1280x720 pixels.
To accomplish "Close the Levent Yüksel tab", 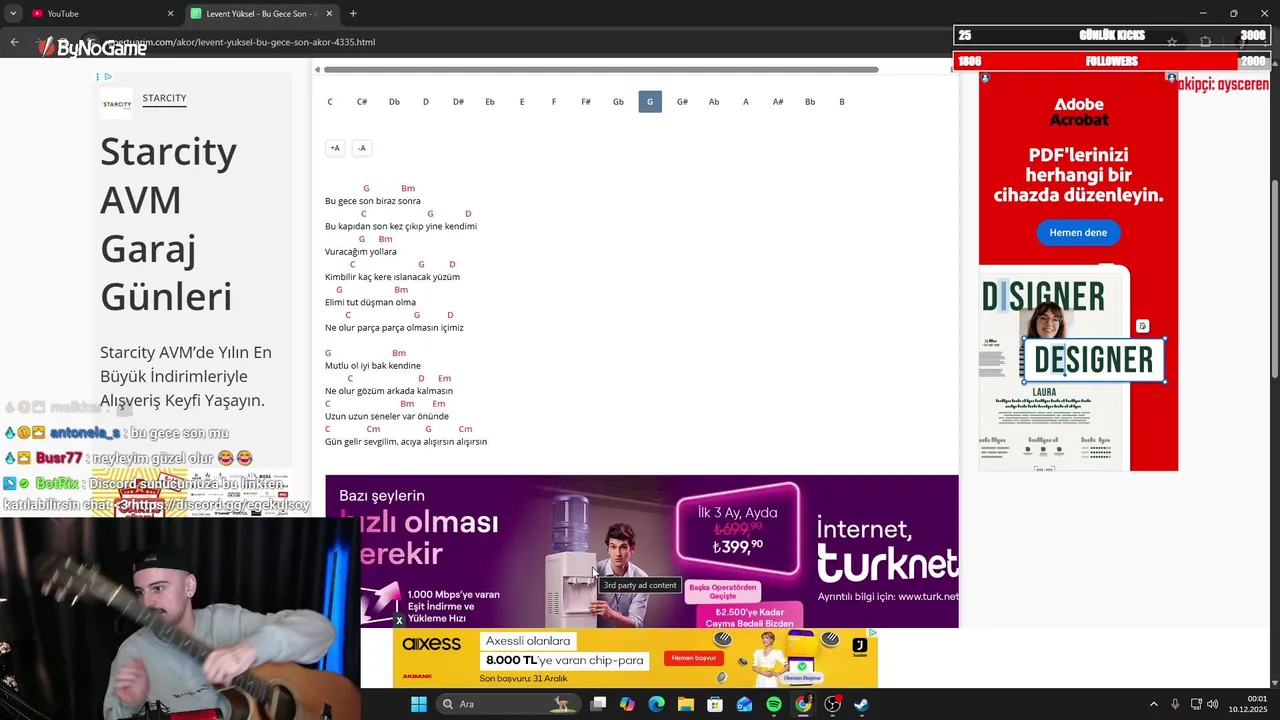I will click(329, 13).
